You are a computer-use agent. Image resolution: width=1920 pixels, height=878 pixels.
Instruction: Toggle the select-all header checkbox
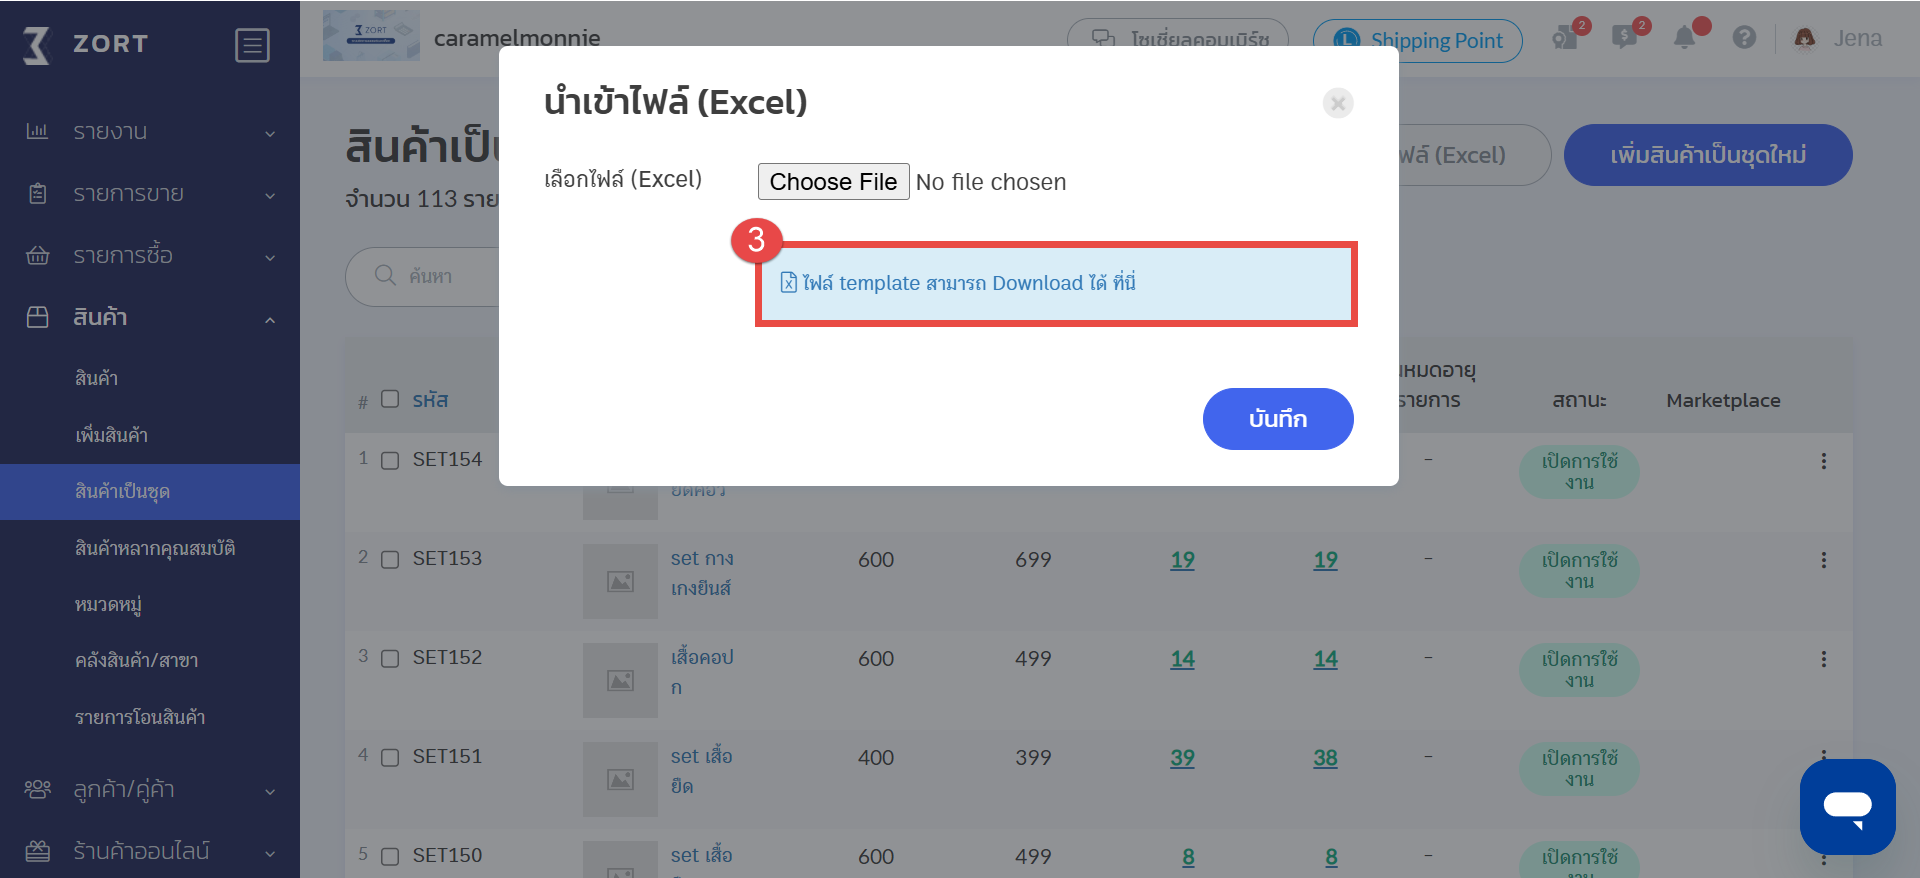390,399
